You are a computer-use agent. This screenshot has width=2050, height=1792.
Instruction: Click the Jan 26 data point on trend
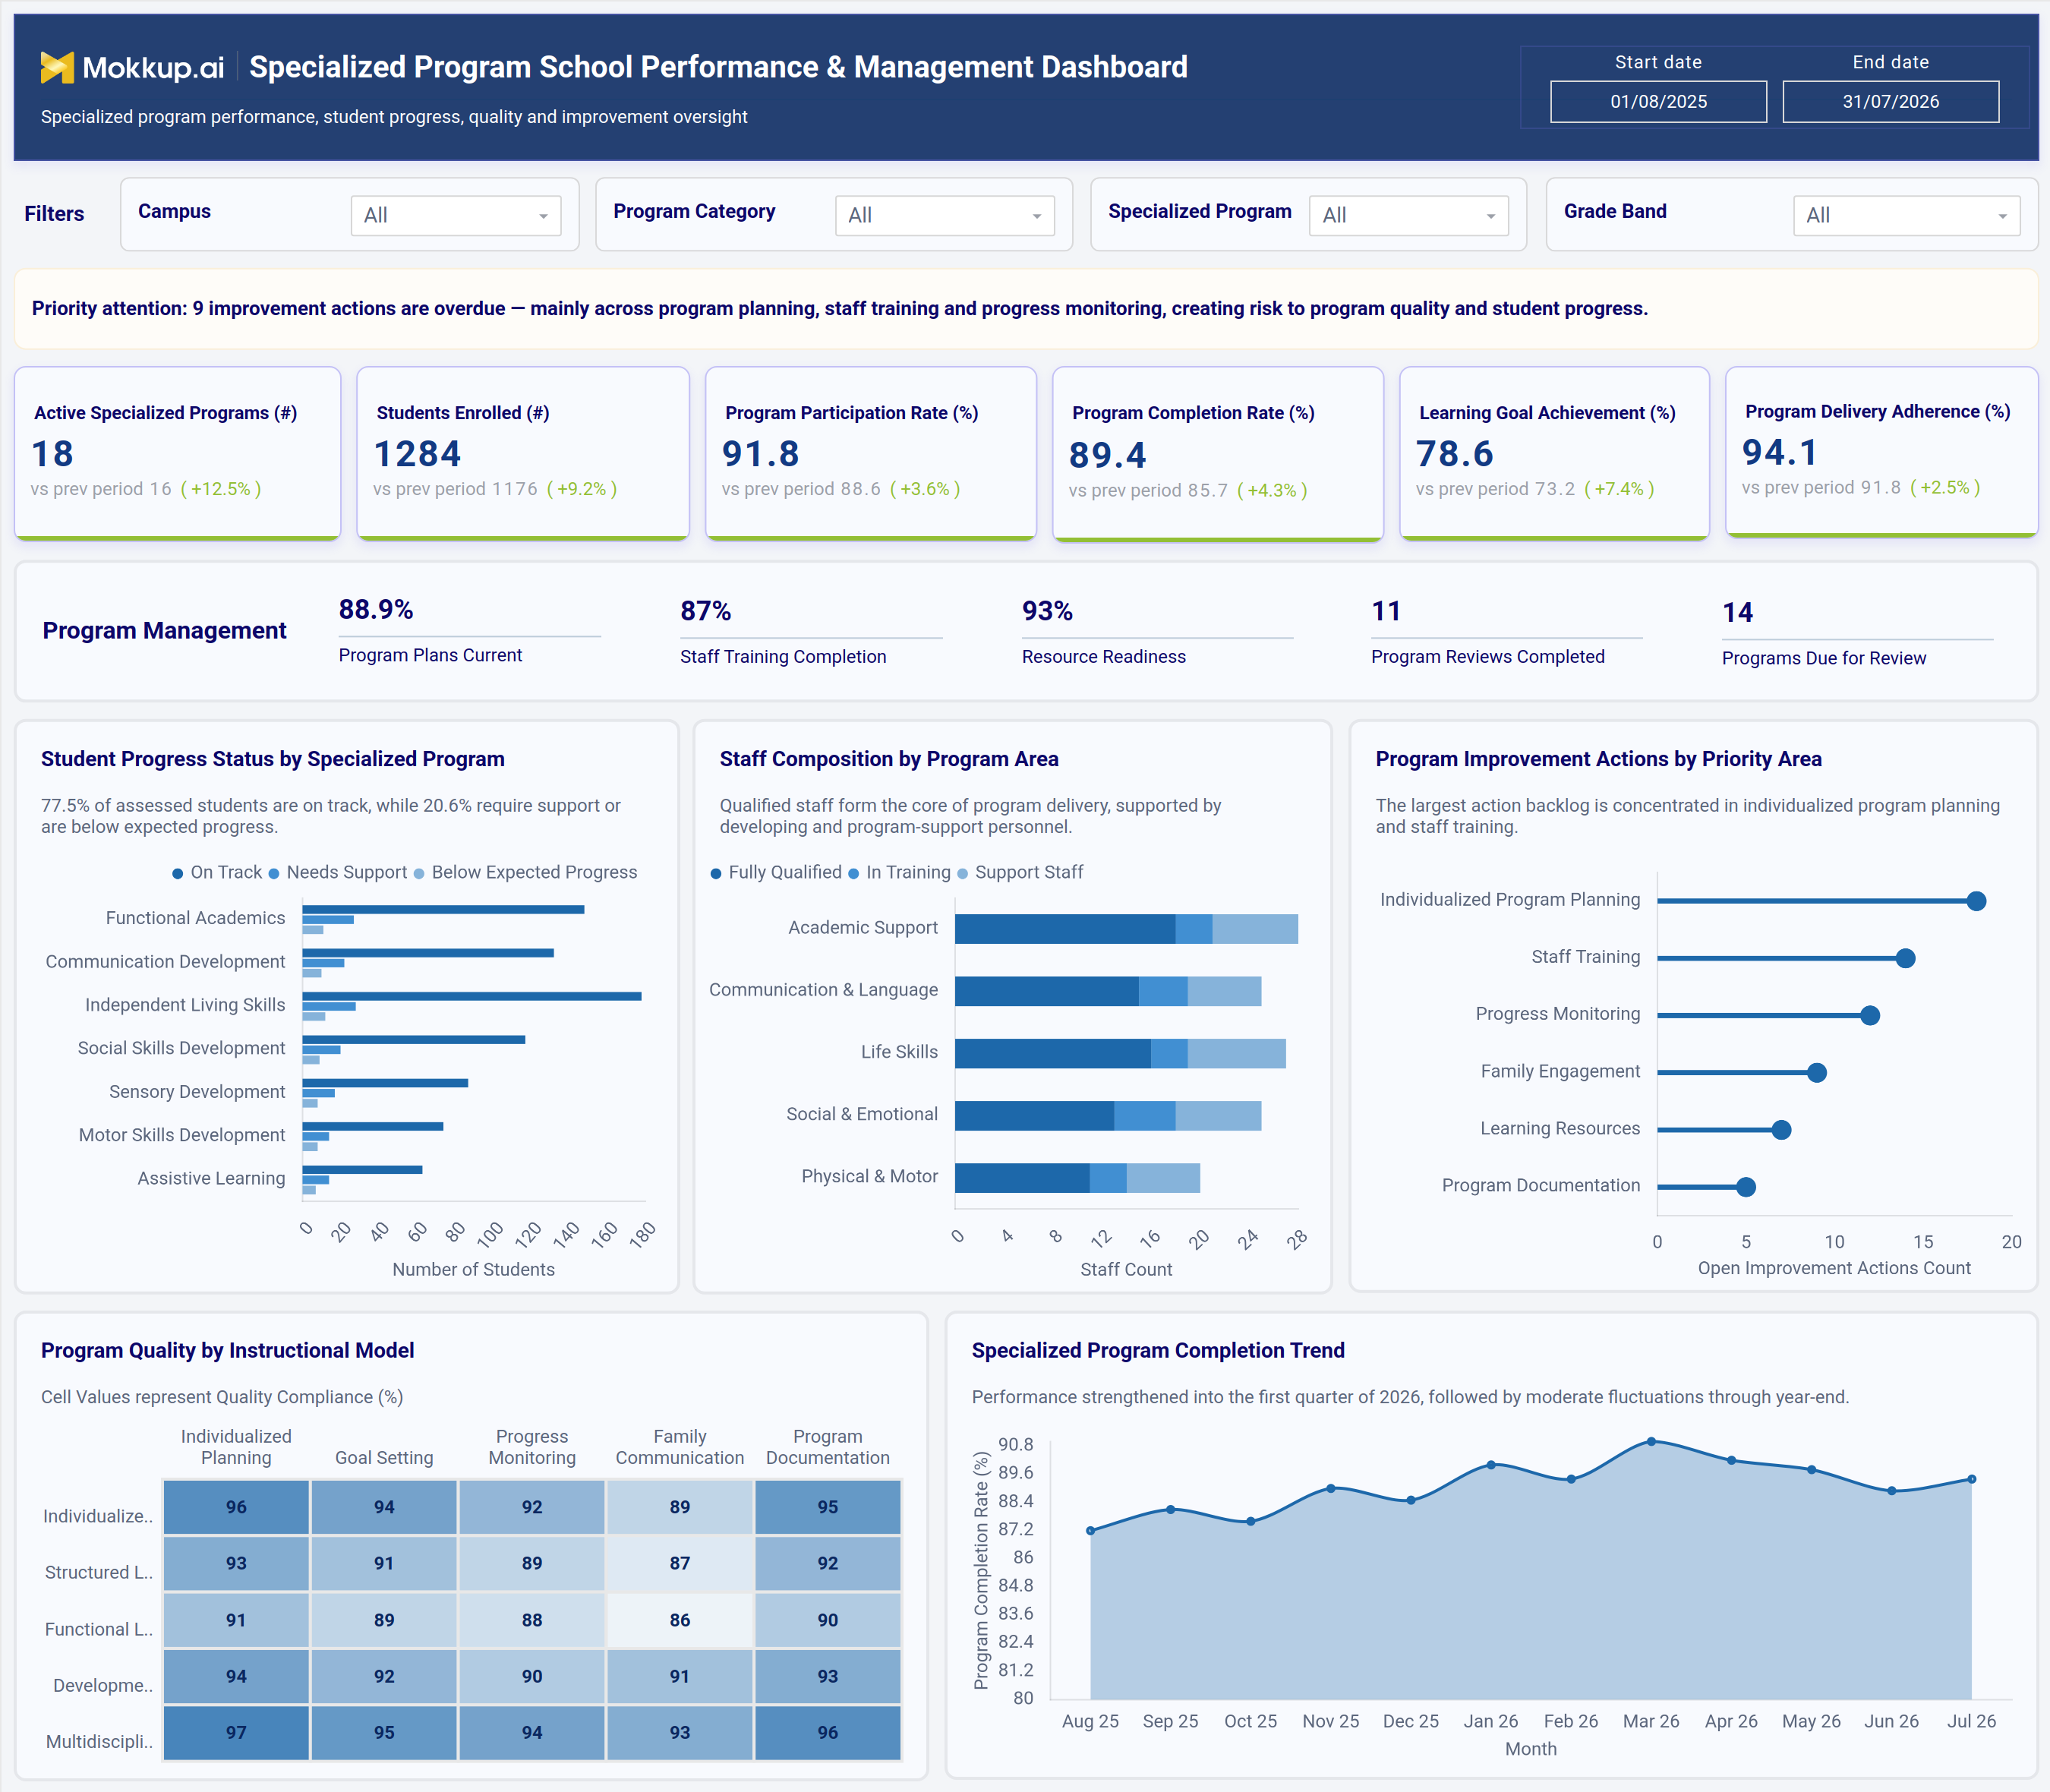1491,1464
